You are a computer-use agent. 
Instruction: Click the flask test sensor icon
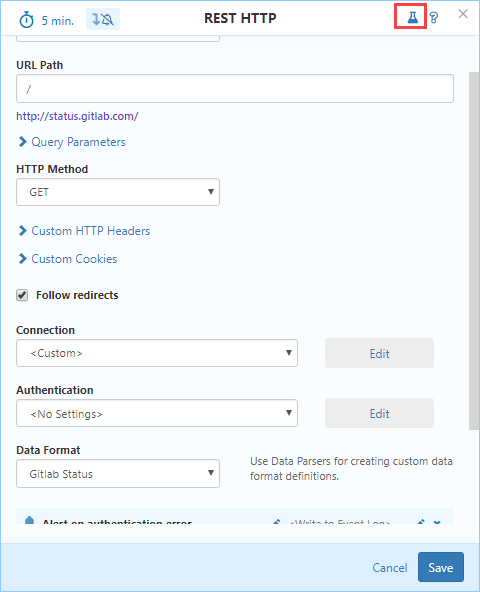coord(412,17)
